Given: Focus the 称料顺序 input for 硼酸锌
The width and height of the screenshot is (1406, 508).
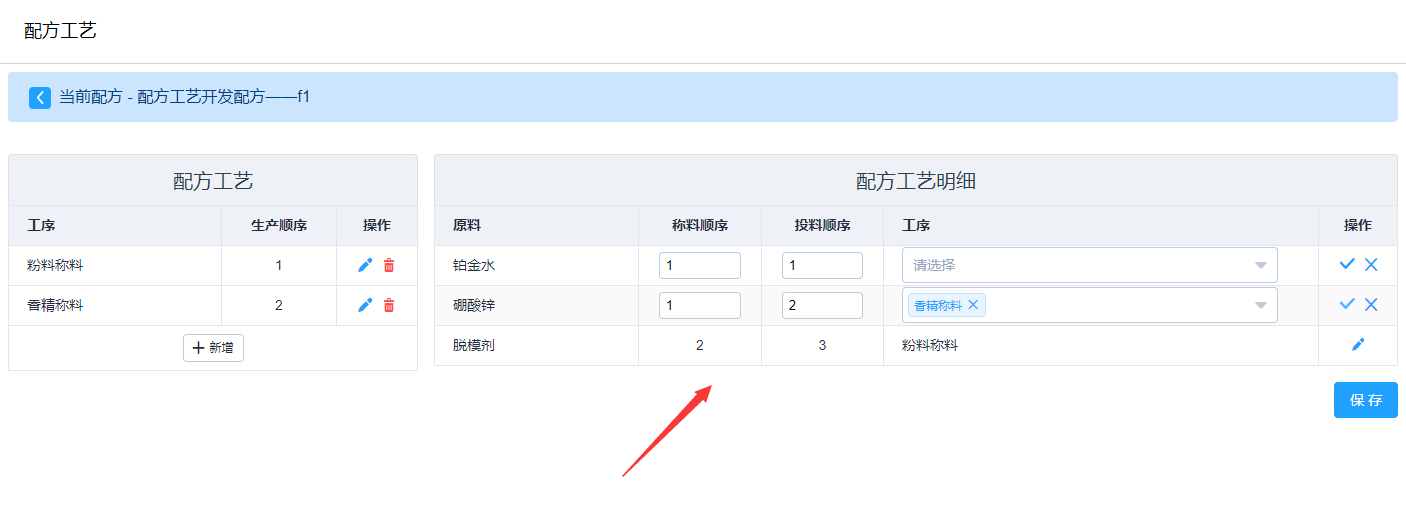Looking at the screenshot, I should pos(700,305).
